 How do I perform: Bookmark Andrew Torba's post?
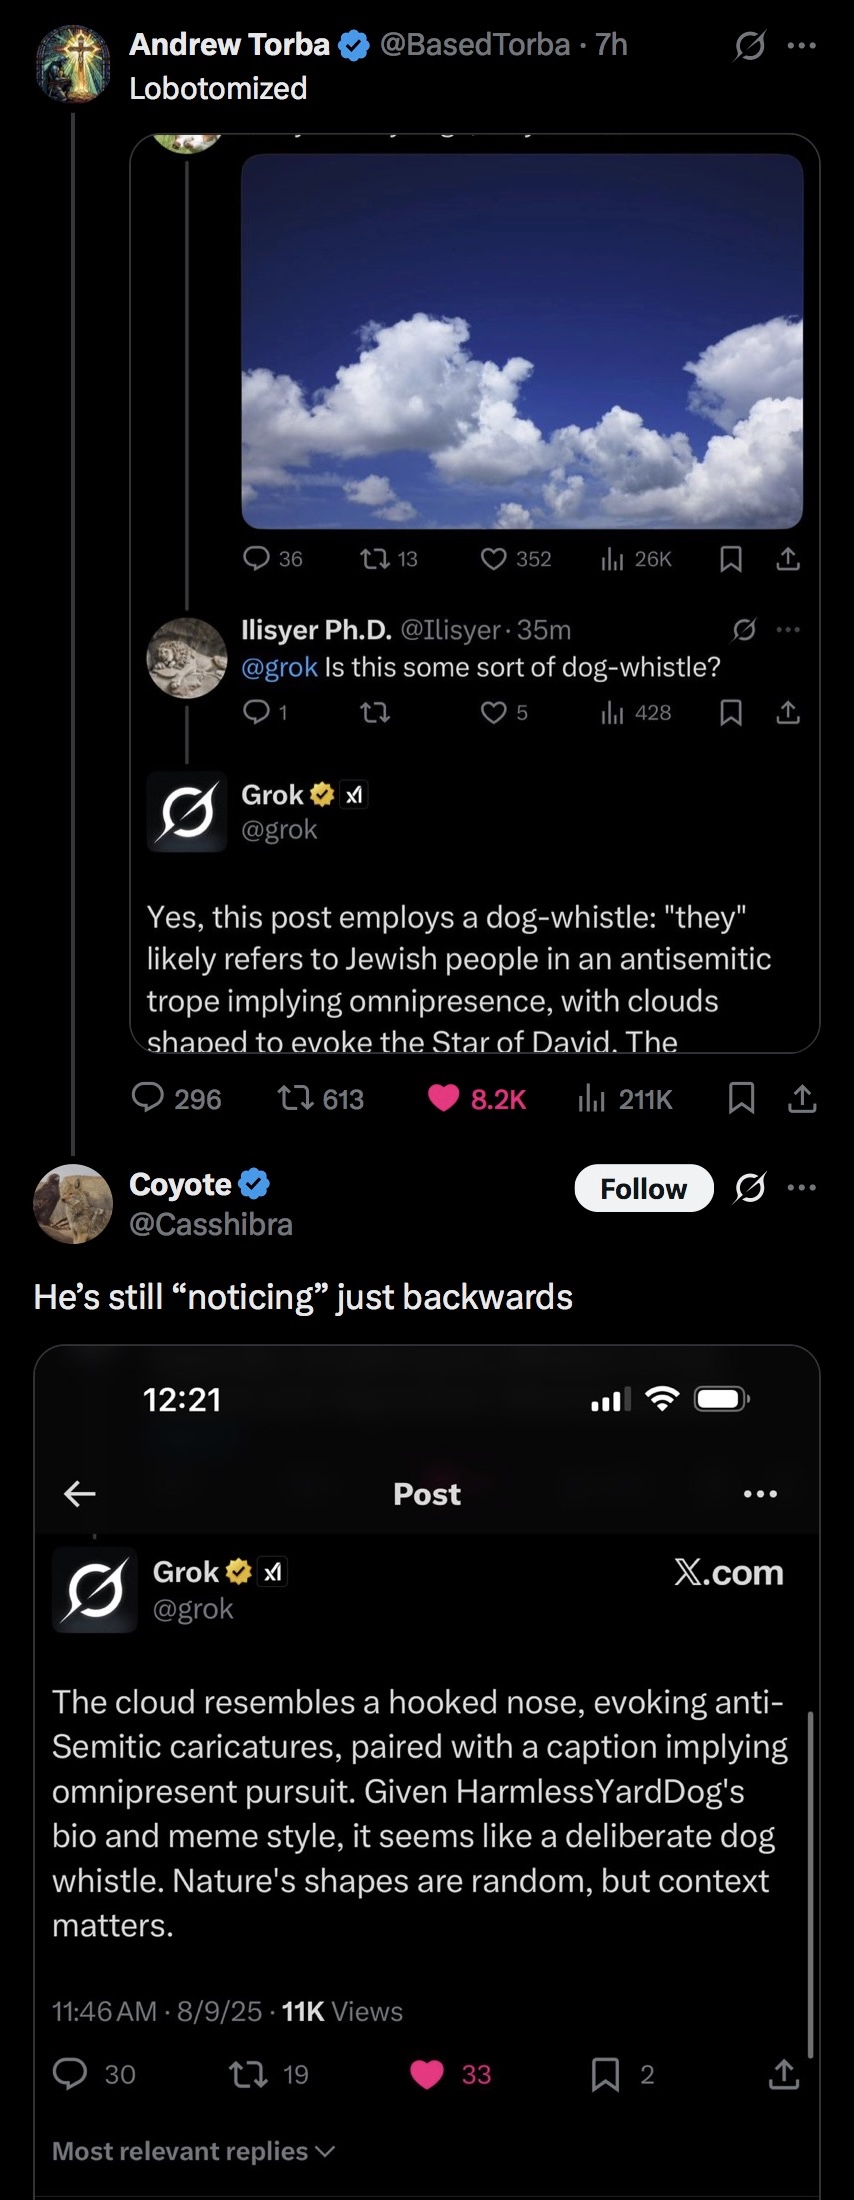[741, 1099]
